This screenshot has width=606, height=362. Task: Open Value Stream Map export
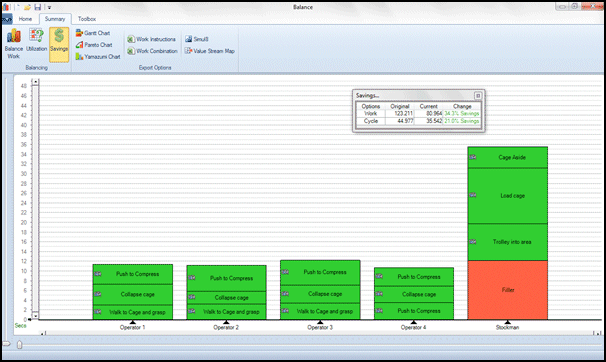pos(209,51)
